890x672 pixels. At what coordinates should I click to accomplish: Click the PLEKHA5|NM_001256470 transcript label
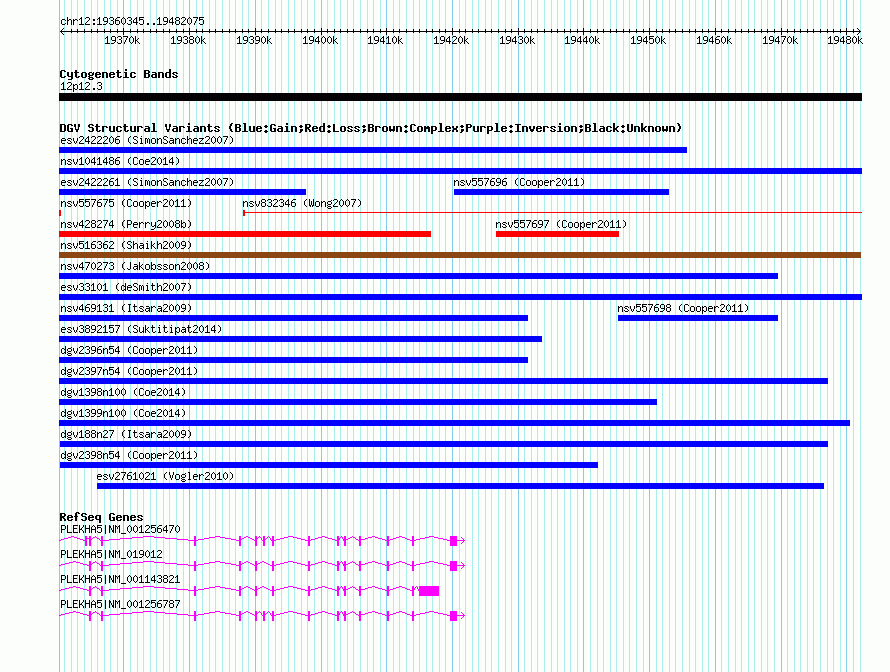(x=120, y=529)
